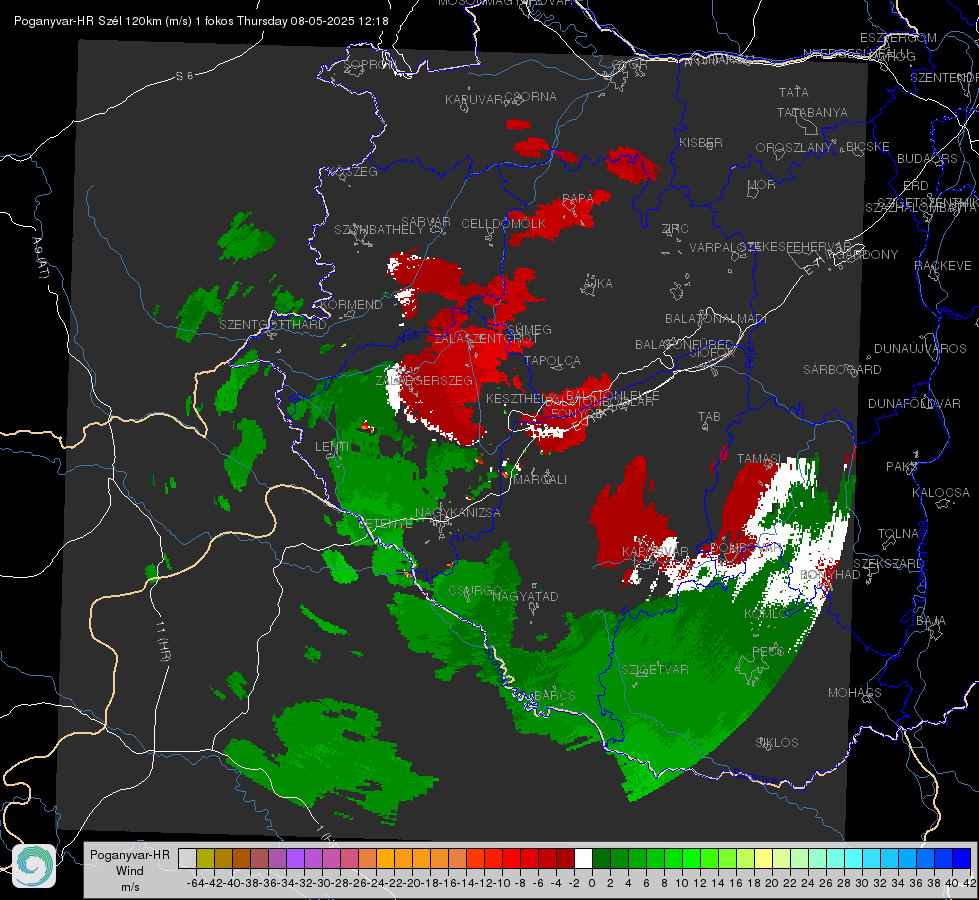This screenshot has width=979, height=900.
Task: Click the dark green swatch right of 0
Action: 601,858
